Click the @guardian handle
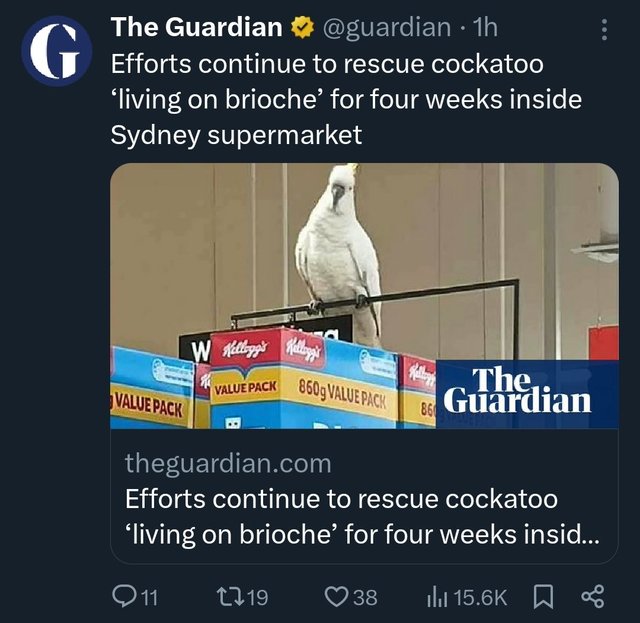 tap(387, 28)
